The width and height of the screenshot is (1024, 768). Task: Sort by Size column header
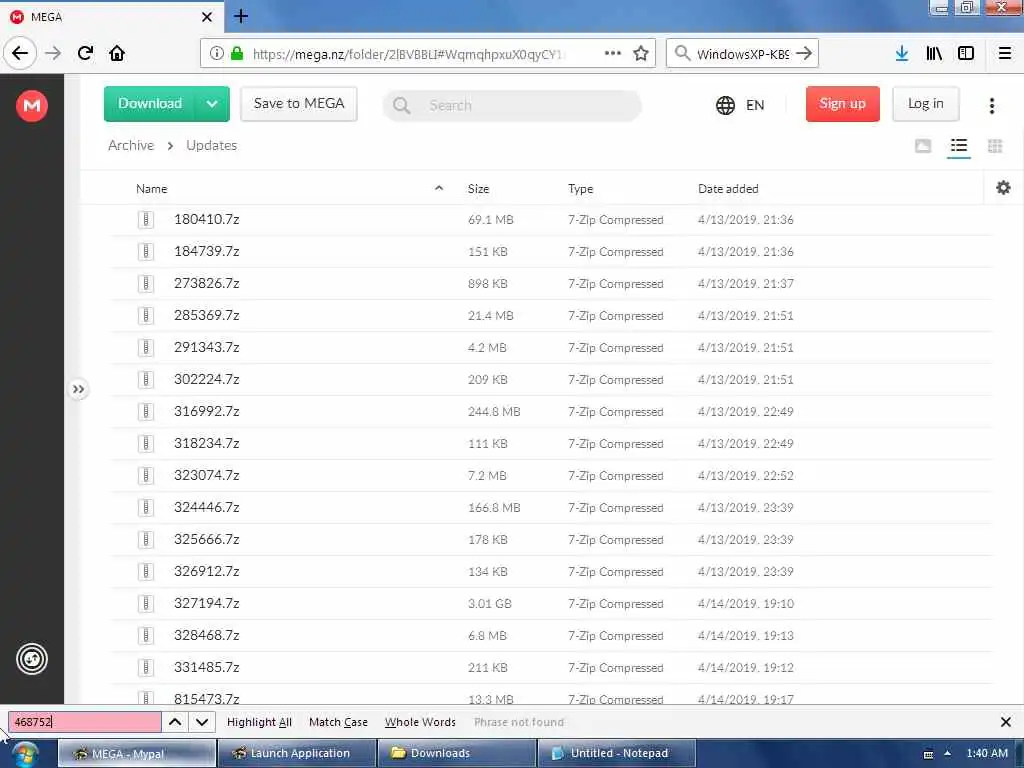[x=478, y=189]
